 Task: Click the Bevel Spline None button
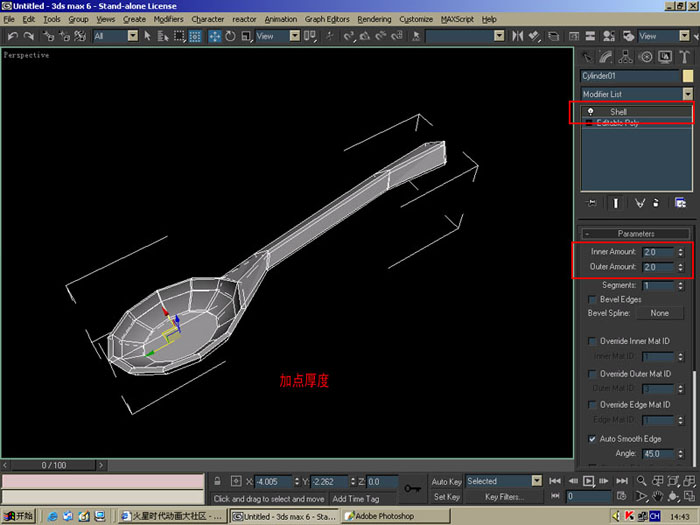pos(659,313)
